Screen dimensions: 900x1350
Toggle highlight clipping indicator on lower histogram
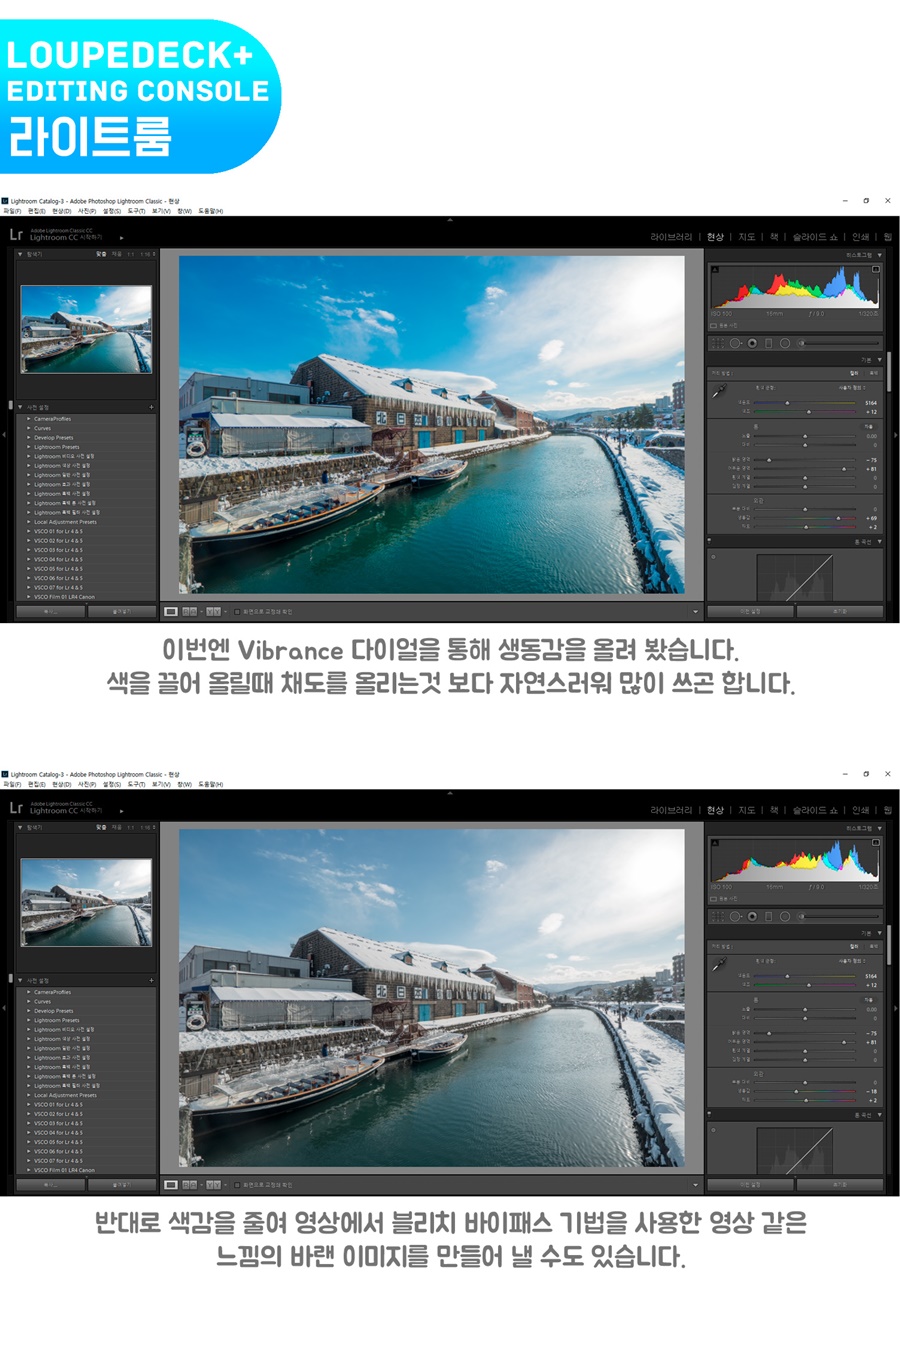coord(876,841)
